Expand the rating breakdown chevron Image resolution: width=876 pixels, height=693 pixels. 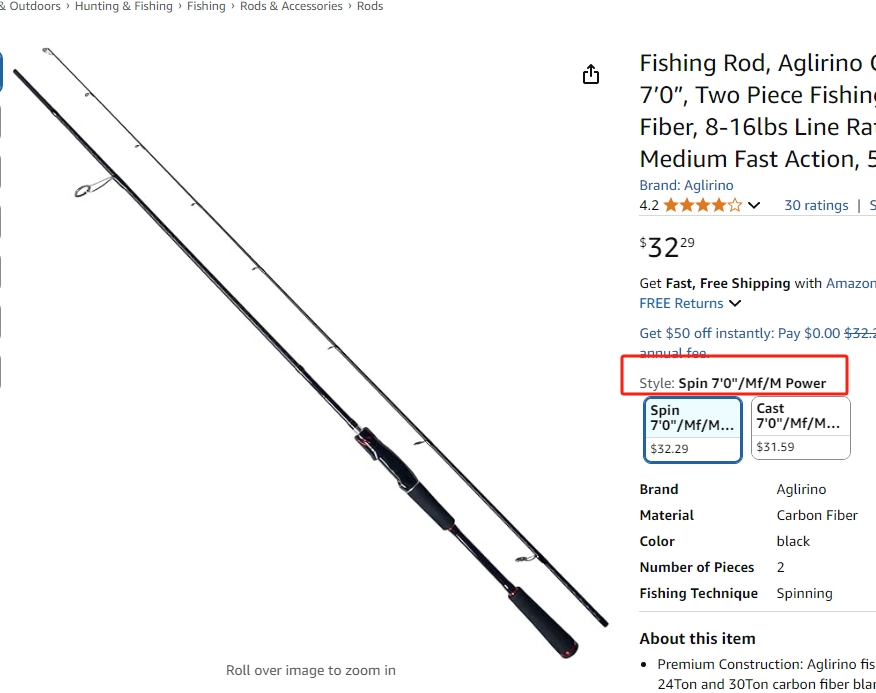pos(754,205)
